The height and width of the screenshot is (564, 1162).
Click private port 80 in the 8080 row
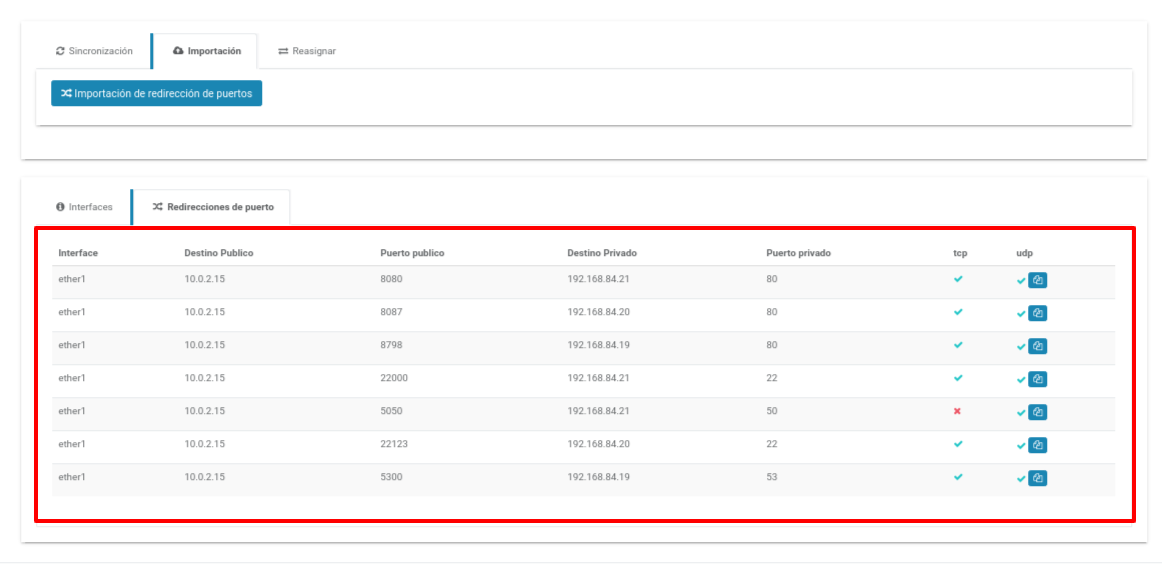772,279
